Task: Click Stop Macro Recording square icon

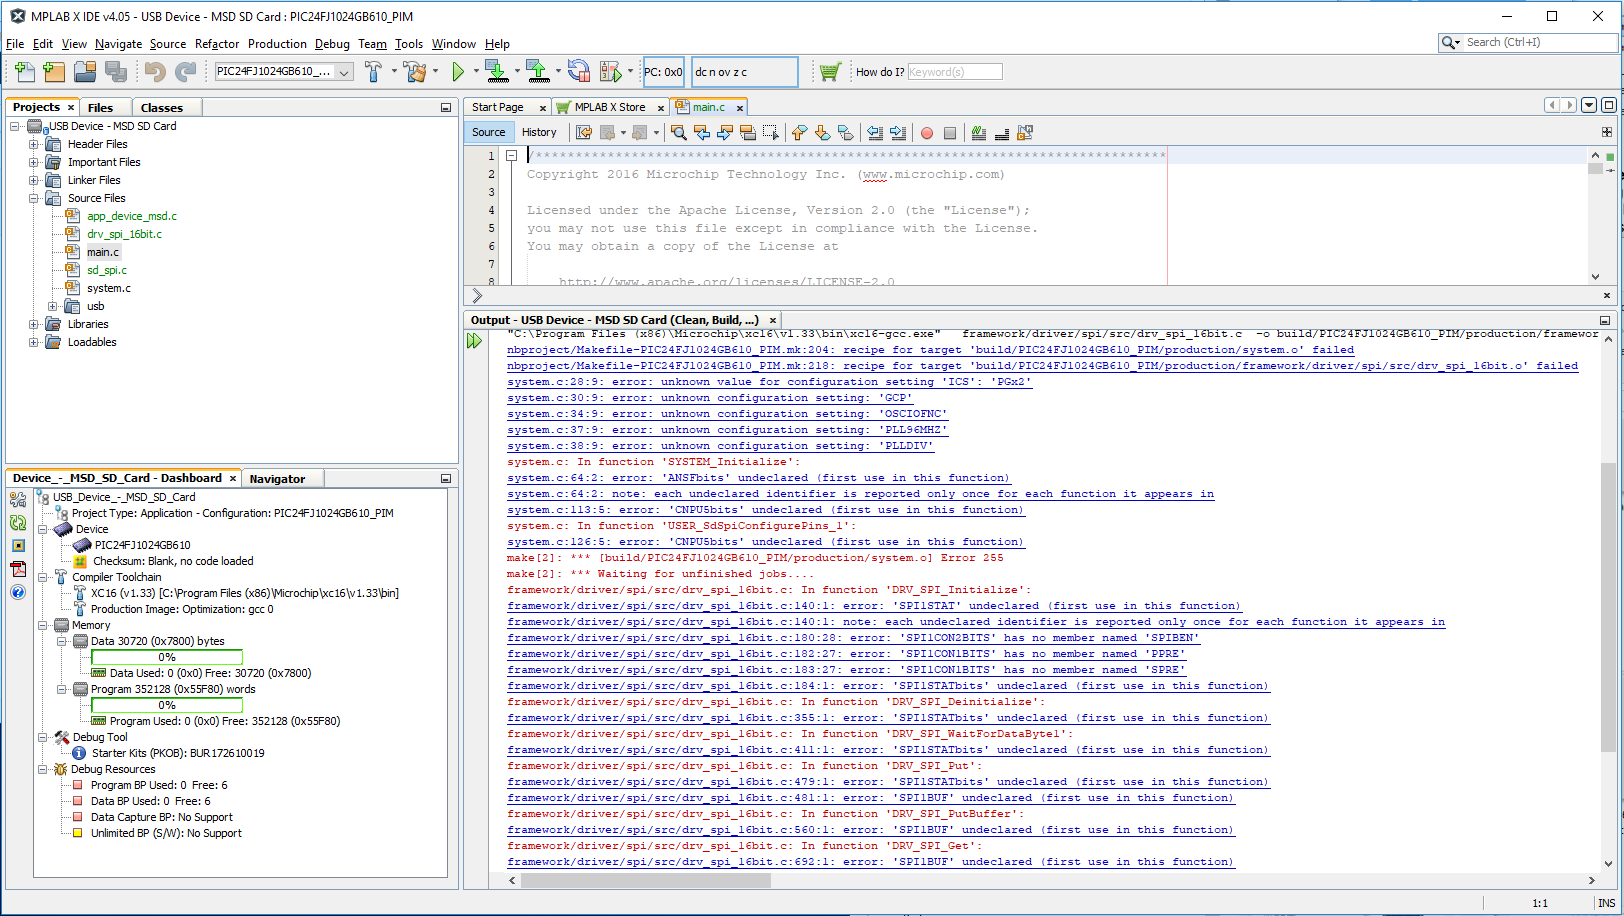Action: coord(950,132)
